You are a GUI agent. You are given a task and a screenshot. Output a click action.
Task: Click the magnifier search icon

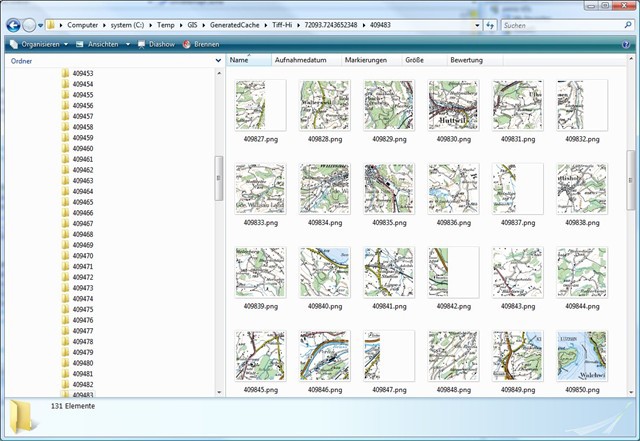628,25
